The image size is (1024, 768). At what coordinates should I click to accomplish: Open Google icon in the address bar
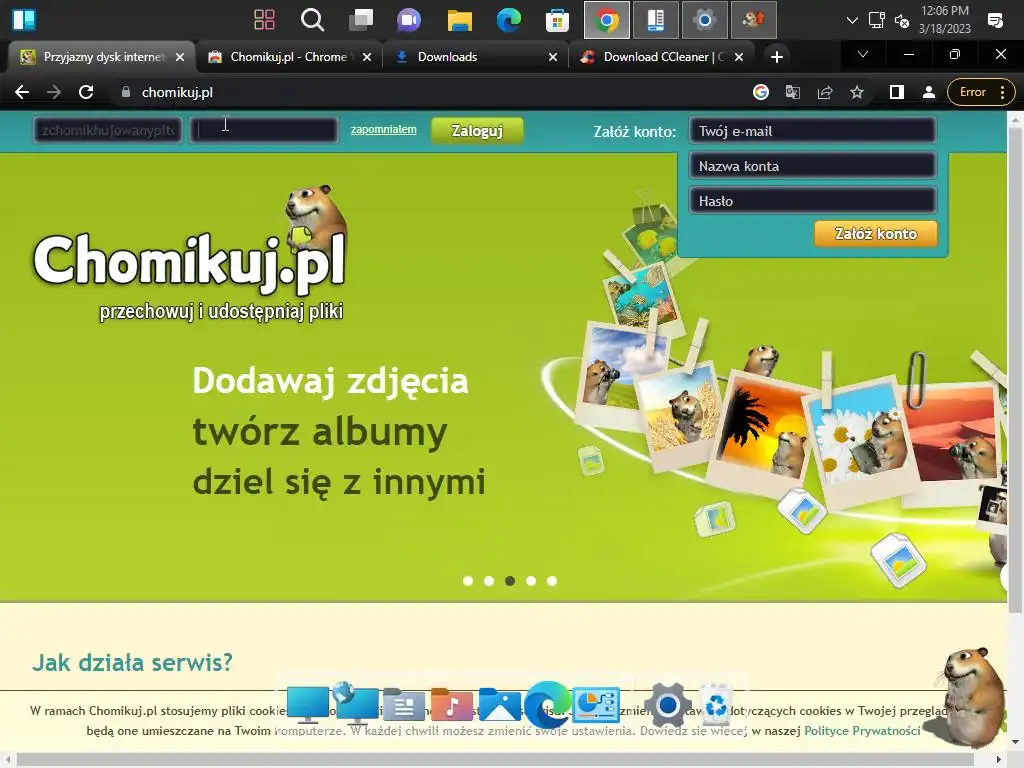(x=760, y=92)
